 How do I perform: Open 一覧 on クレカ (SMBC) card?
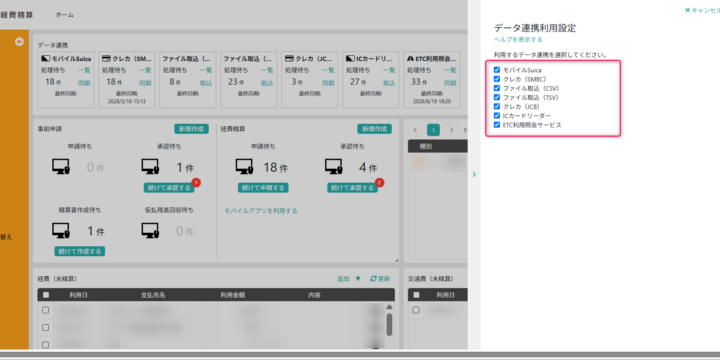tap(145, 70)
